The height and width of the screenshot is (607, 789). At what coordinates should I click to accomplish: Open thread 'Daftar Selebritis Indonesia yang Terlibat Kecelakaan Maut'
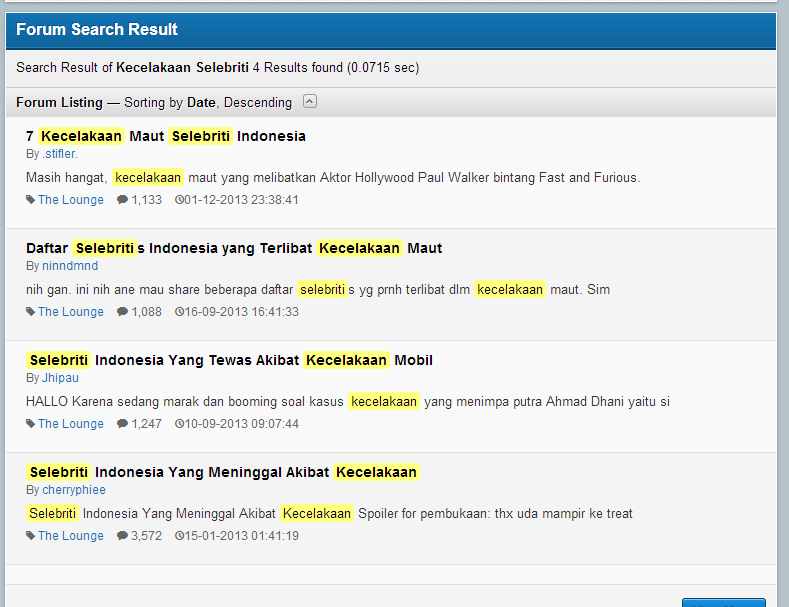(234, 248)
